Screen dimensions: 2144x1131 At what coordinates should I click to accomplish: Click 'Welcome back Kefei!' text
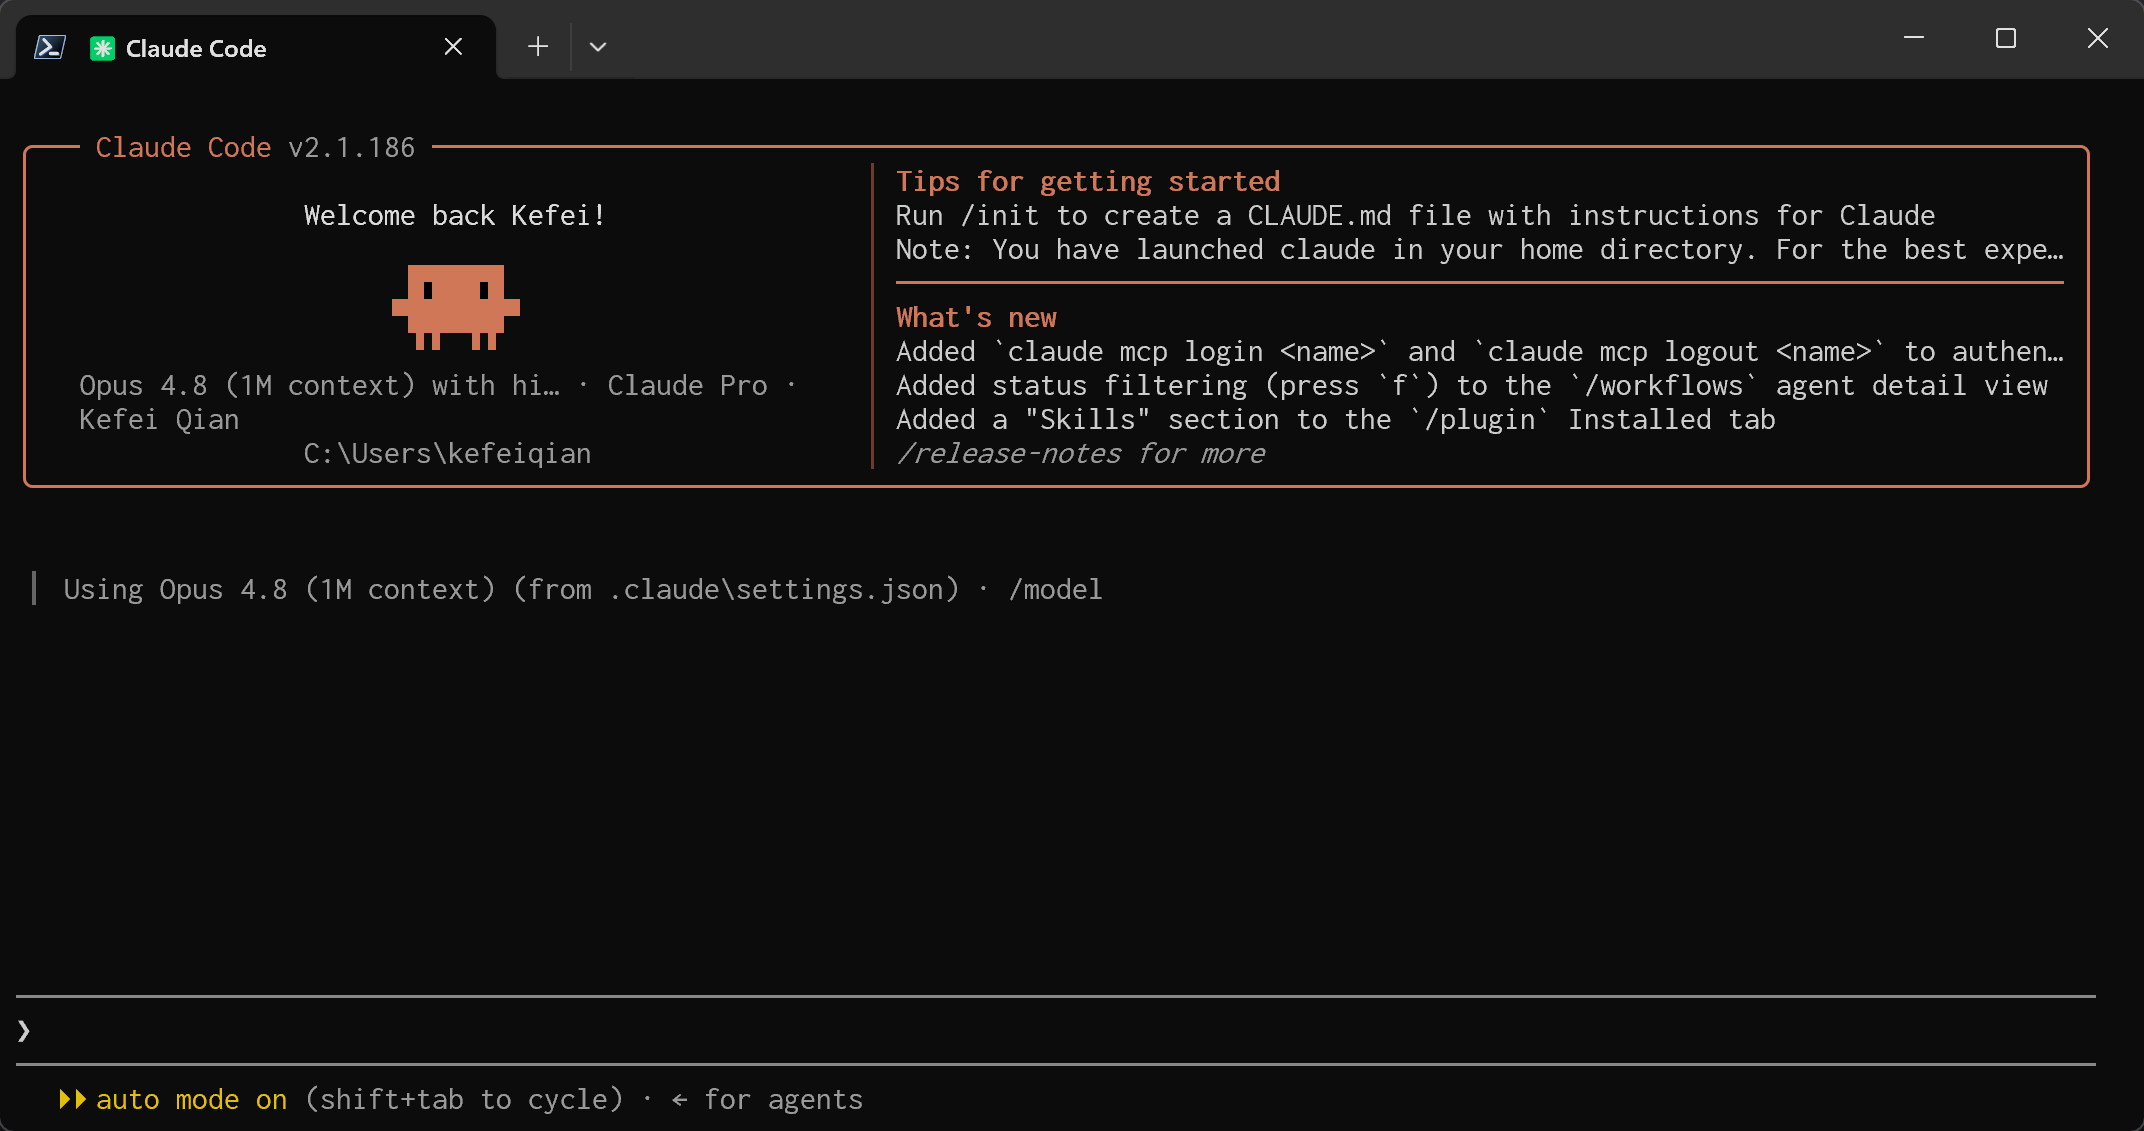tap(454, 215)
